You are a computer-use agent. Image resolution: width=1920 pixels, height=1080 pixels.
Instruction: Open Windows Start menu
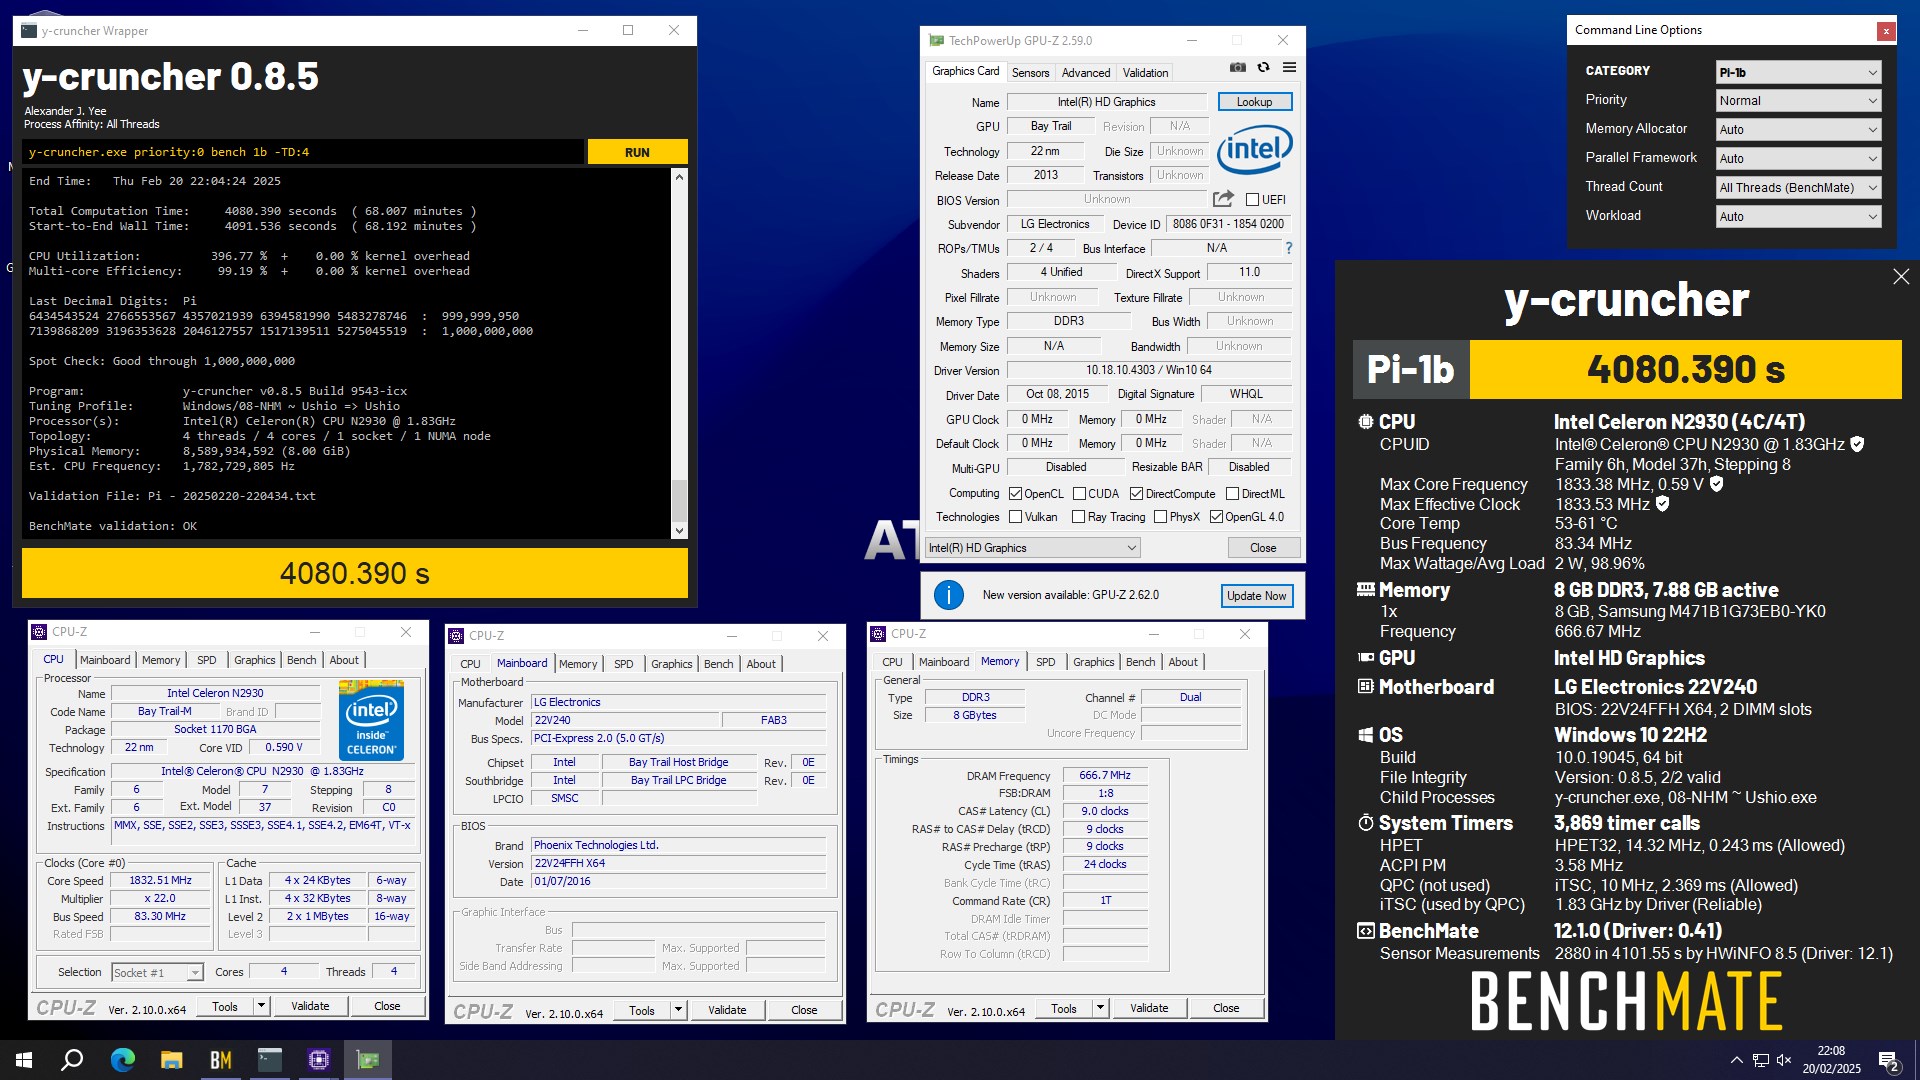pyautogui.click(x=24, y=1060)
